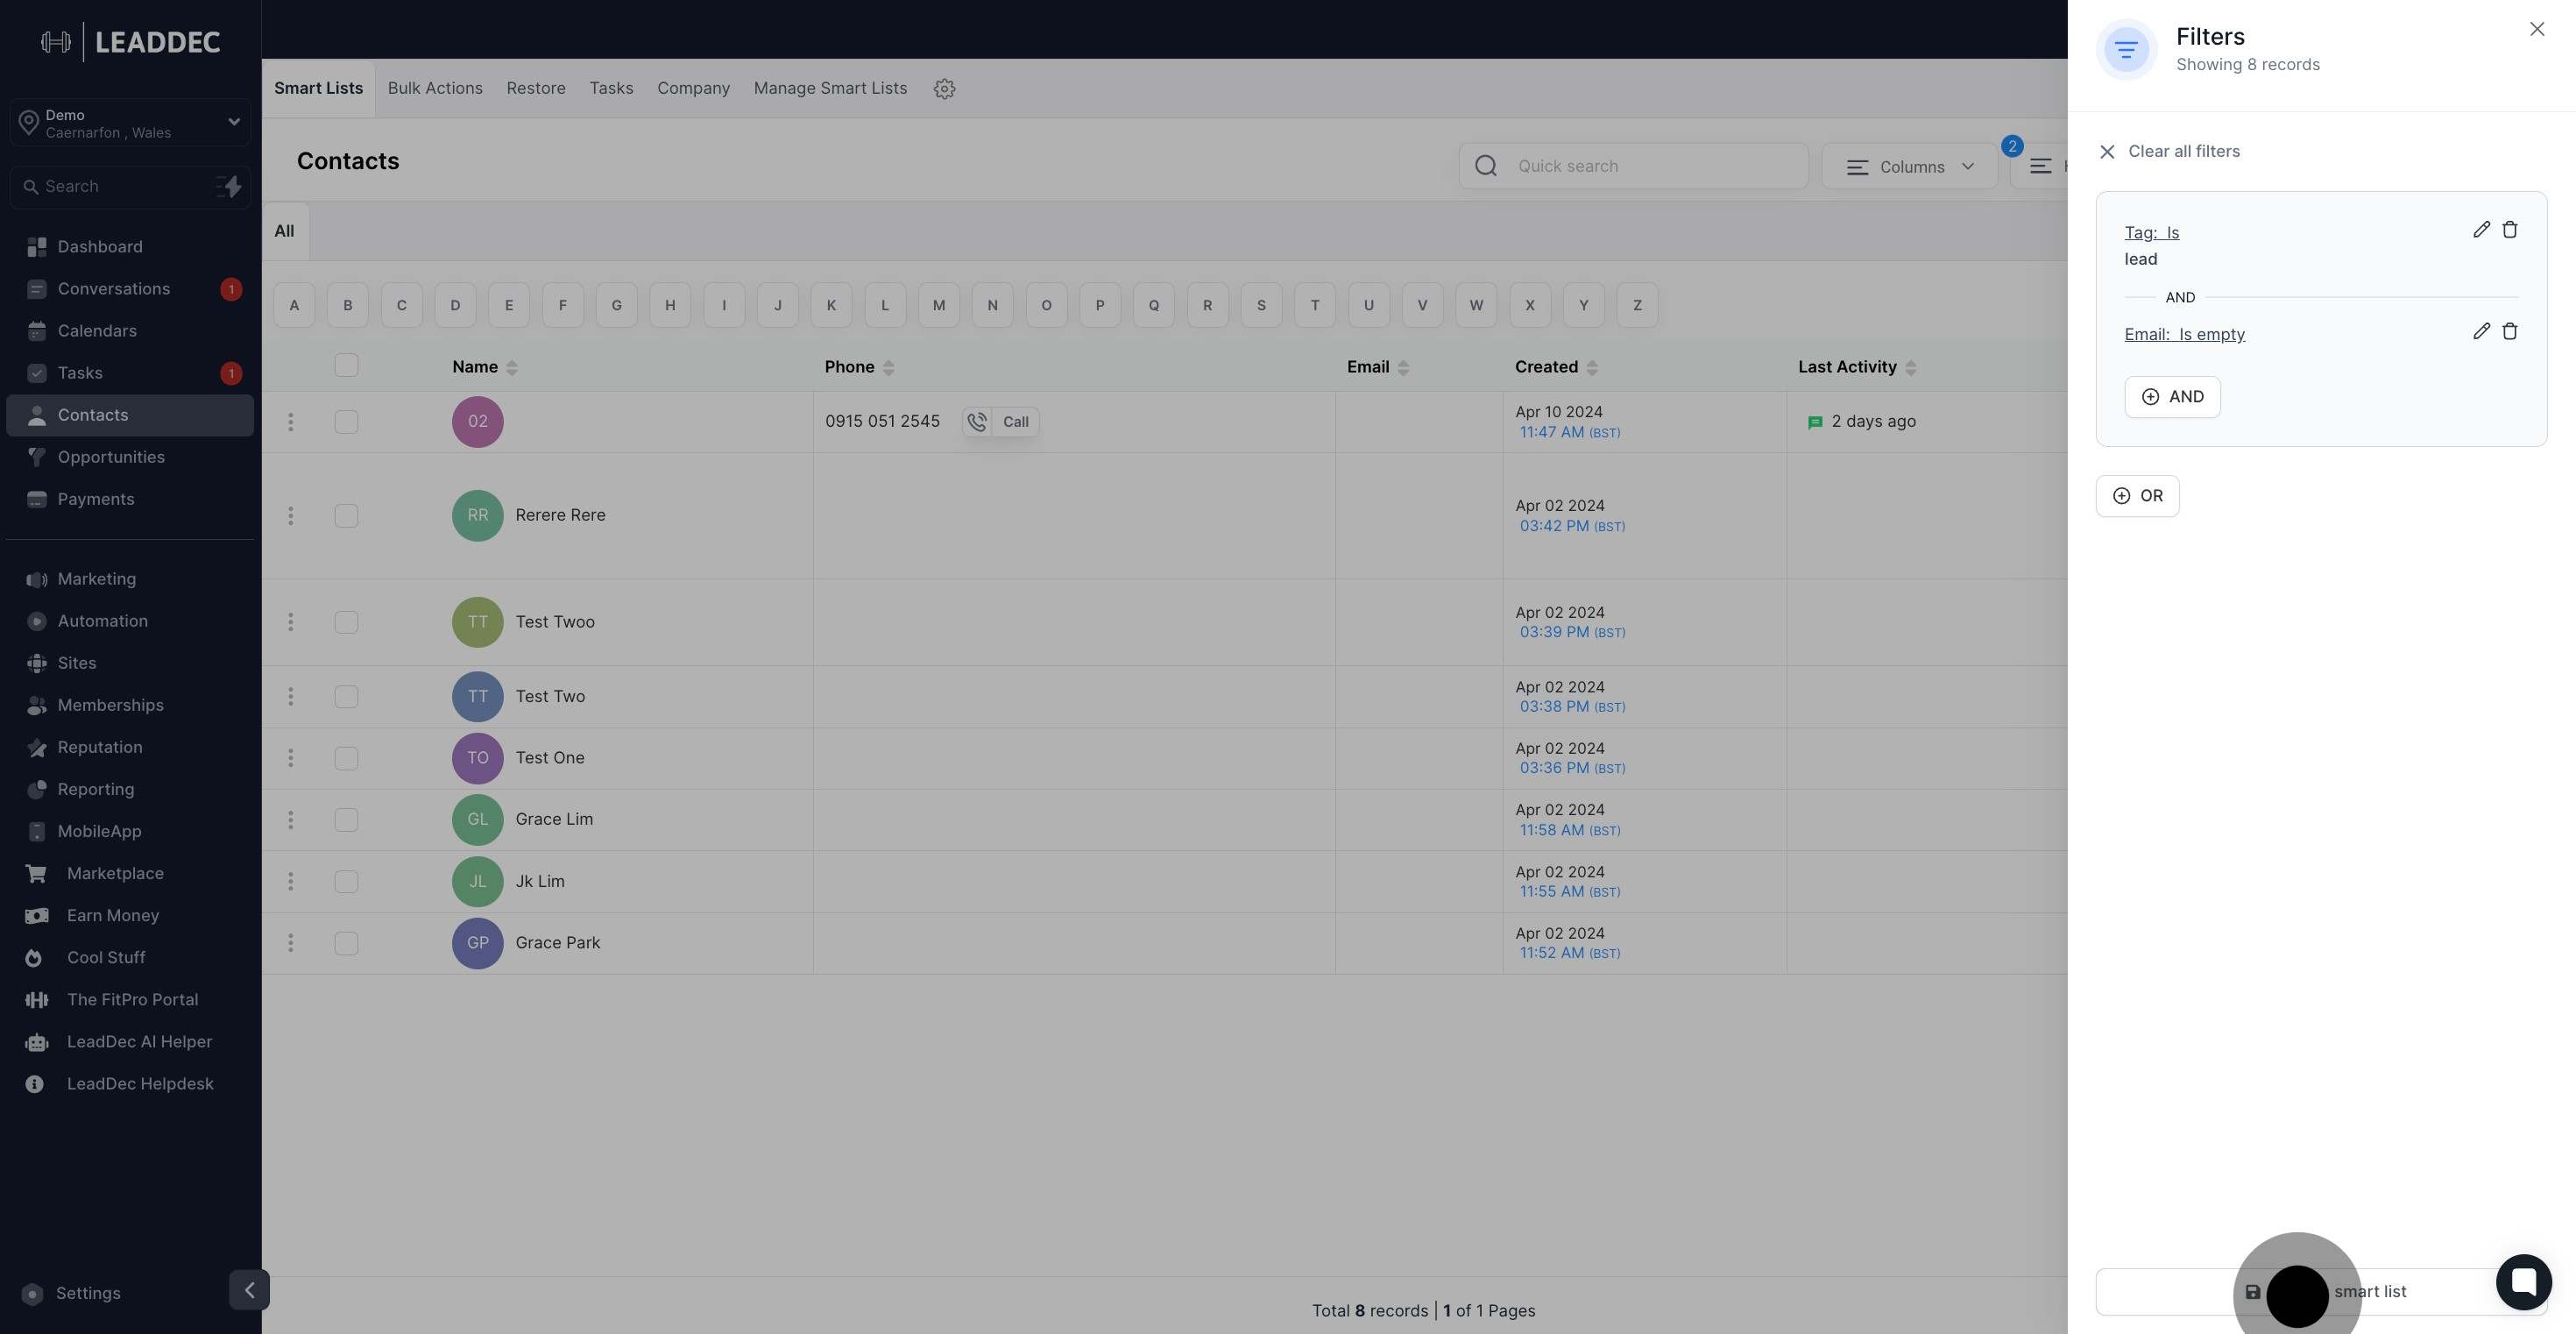Open row actions for Jk Lim
Screen dimensions: 2576x1334
[x=291, y=882]
